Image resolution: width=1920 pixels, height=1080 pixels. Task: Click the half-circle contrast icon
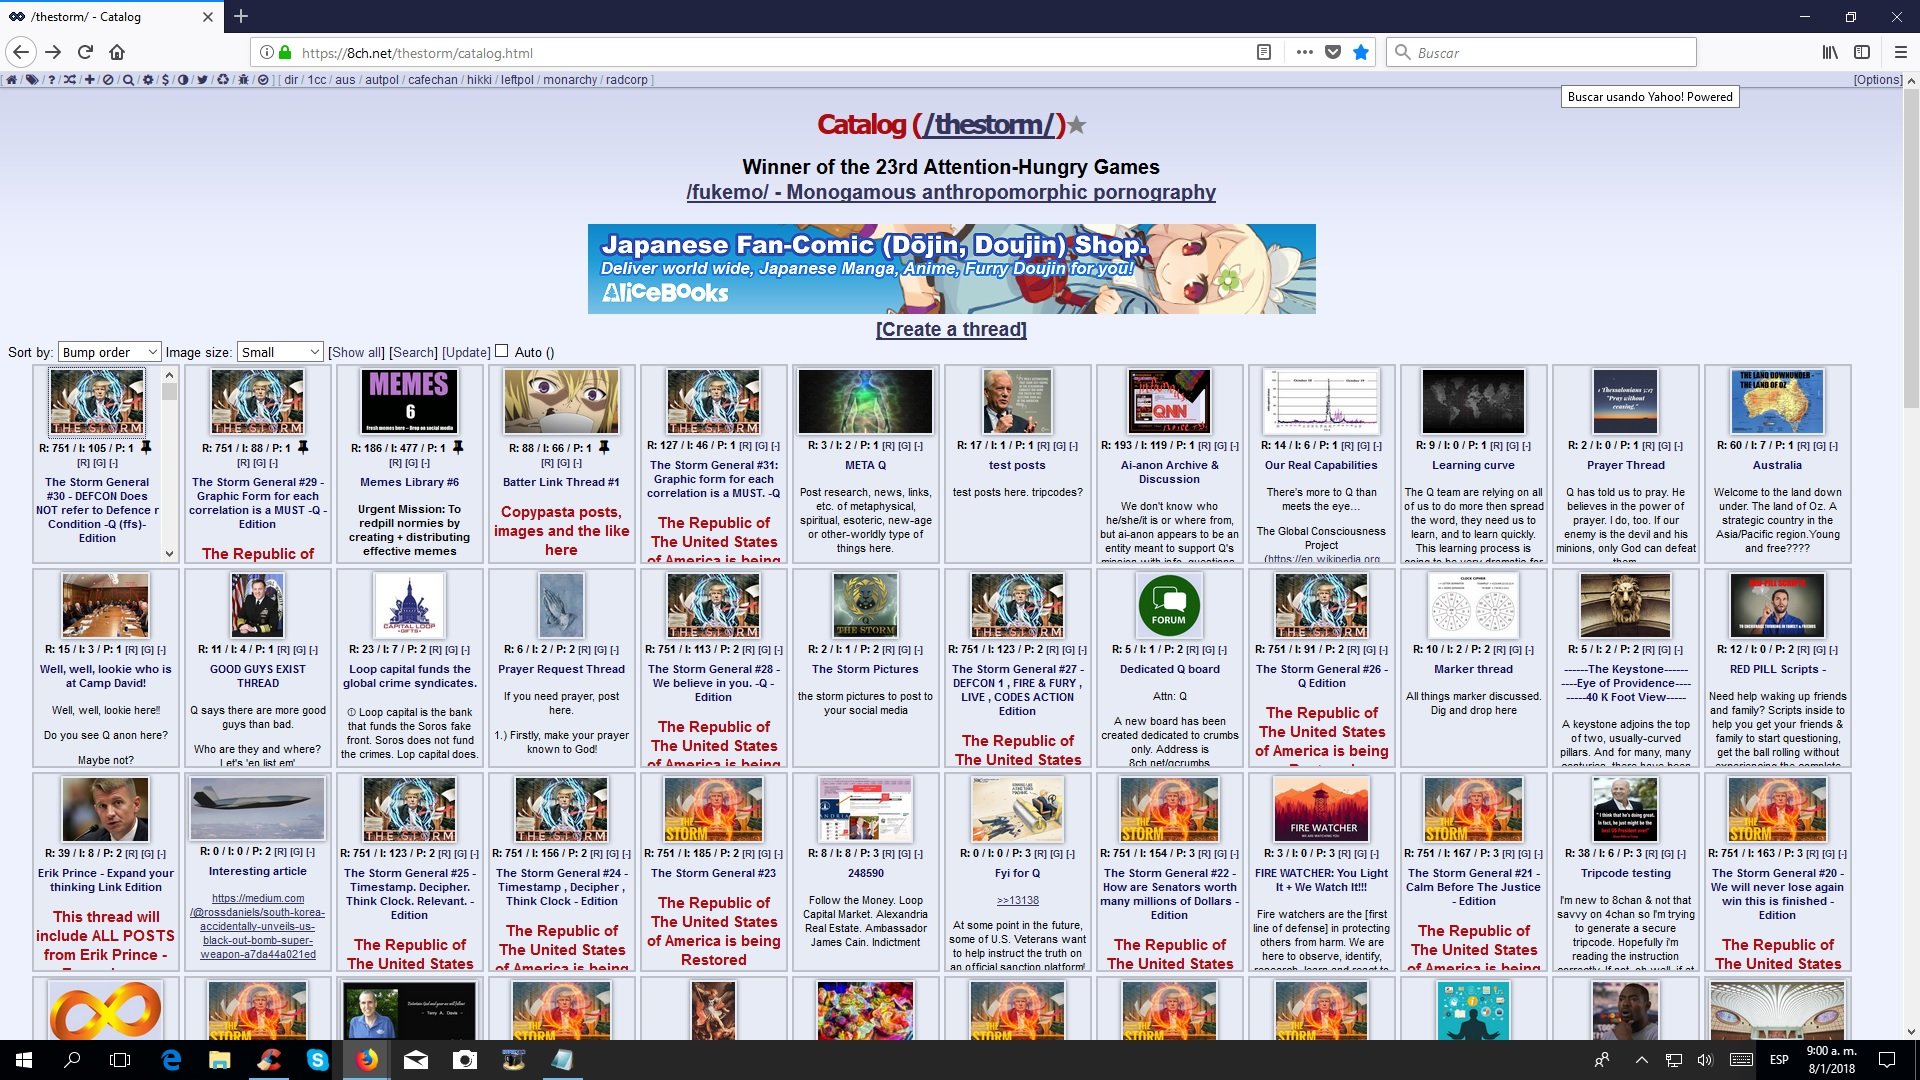pyautogui.click(x=183, y=80)
